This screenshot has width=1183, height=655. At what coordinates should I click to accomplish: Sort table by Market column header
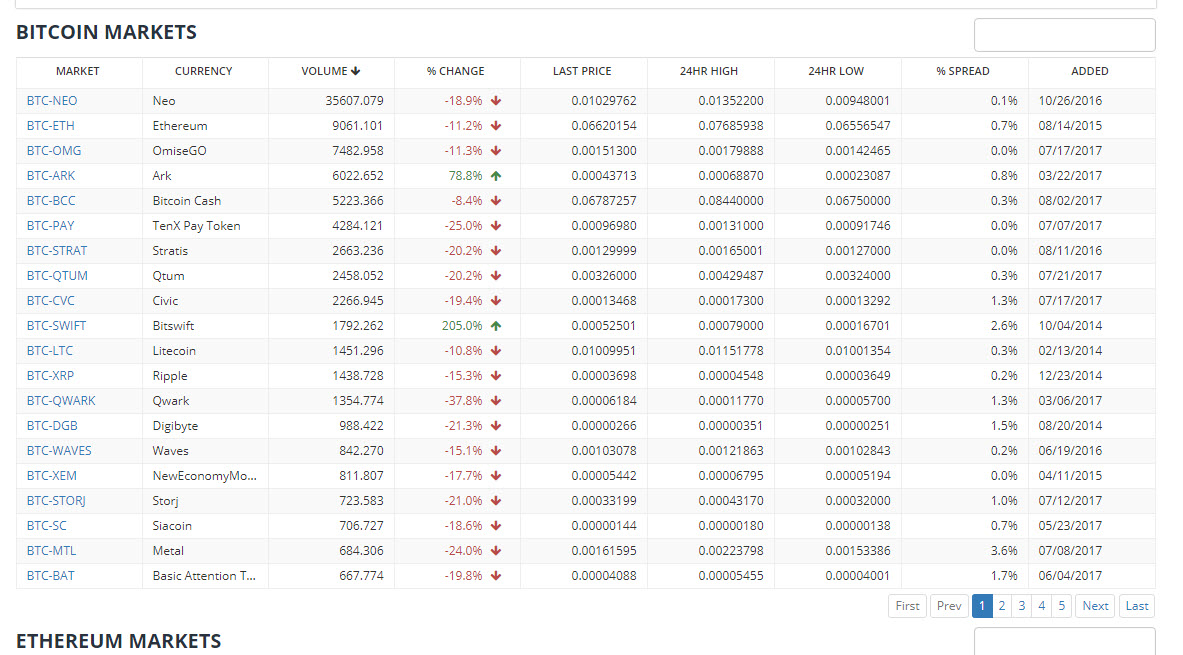(x=78, y=71)
